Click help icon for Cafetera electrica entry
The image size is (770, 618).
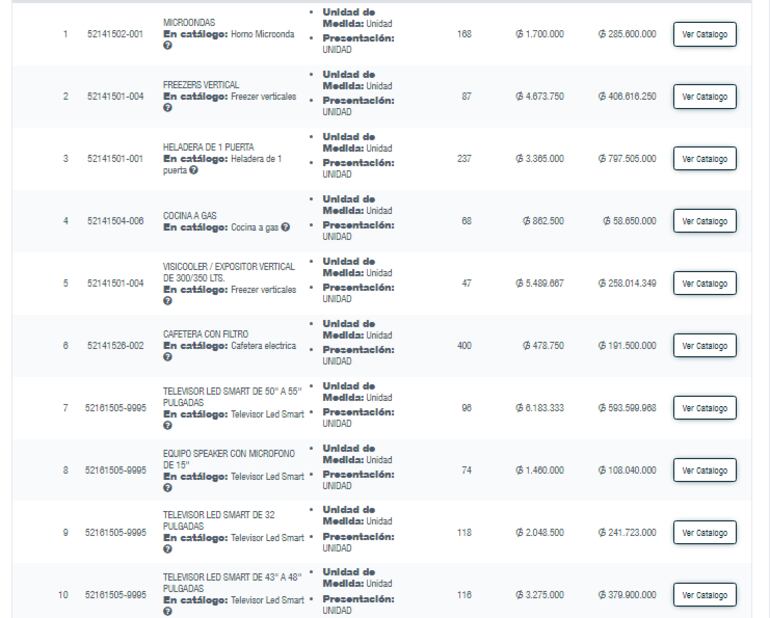tap(166, 357)
